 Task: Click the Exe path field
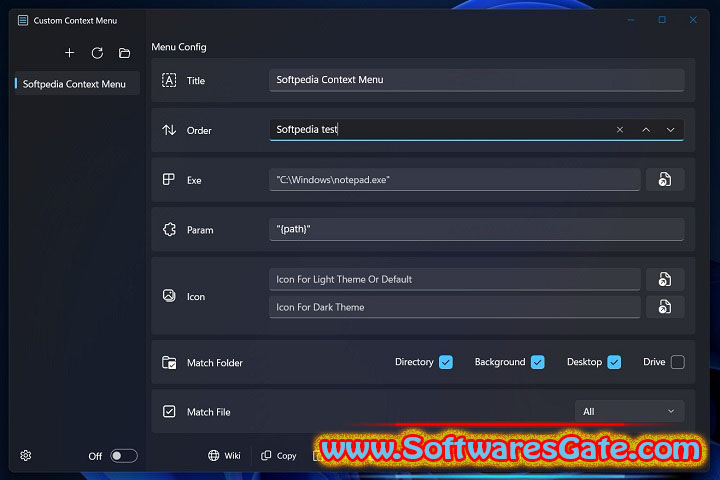[455, 180]
